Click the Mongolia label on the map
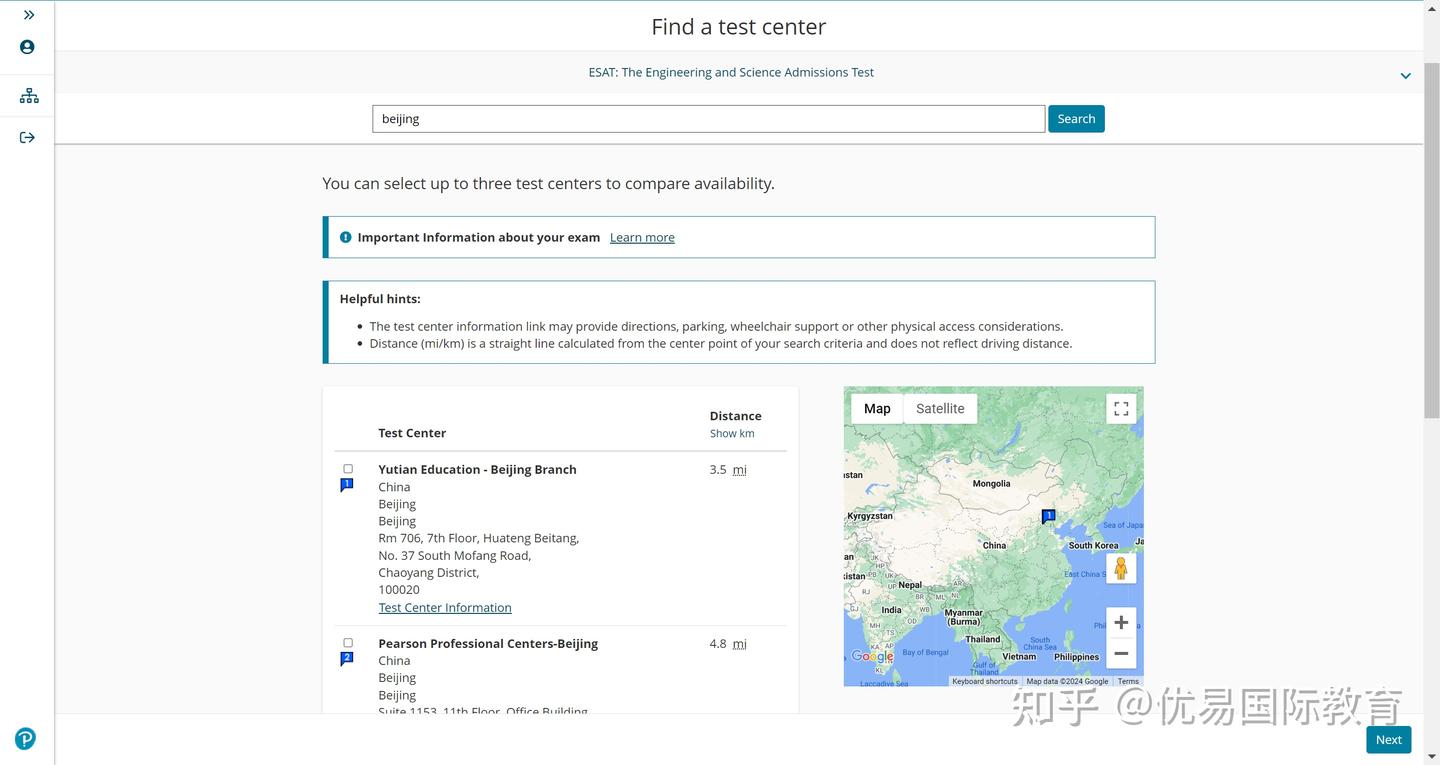Screen dimensions: 1440x765 pos(991,483)
